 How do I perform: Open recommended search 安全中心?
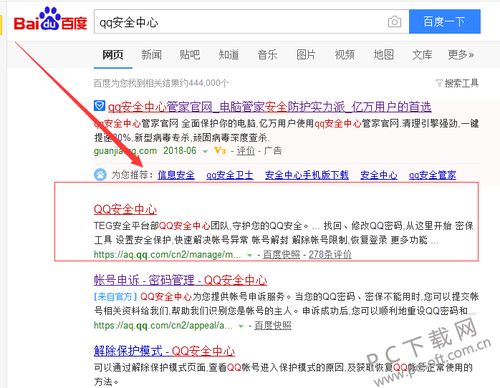pos(379,175)
